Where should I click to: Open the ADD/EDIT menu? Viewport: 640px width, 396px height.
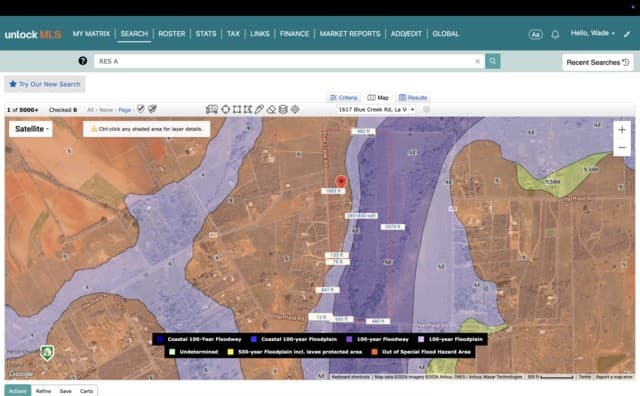(406, 34)
